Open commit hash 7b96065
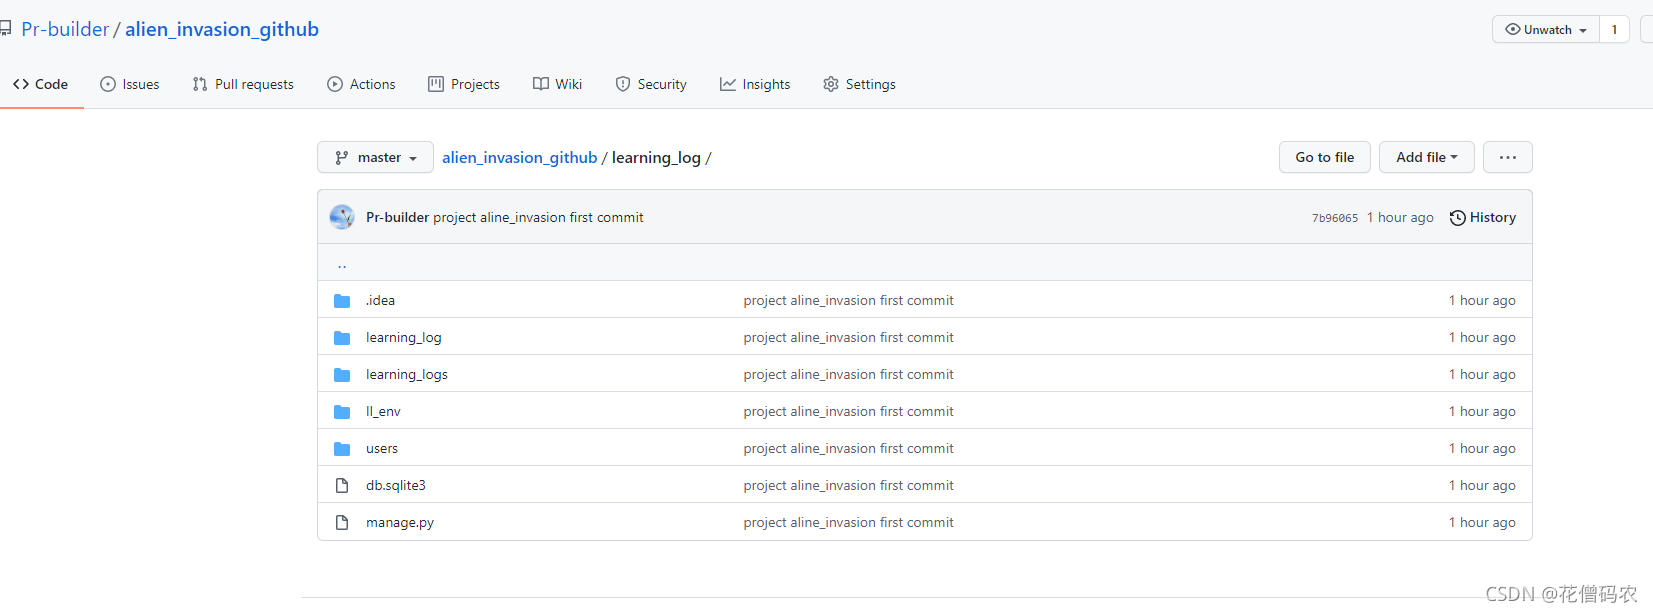Image resolution: width=1653 pixels, height=612 pixels. [1335, 218]
